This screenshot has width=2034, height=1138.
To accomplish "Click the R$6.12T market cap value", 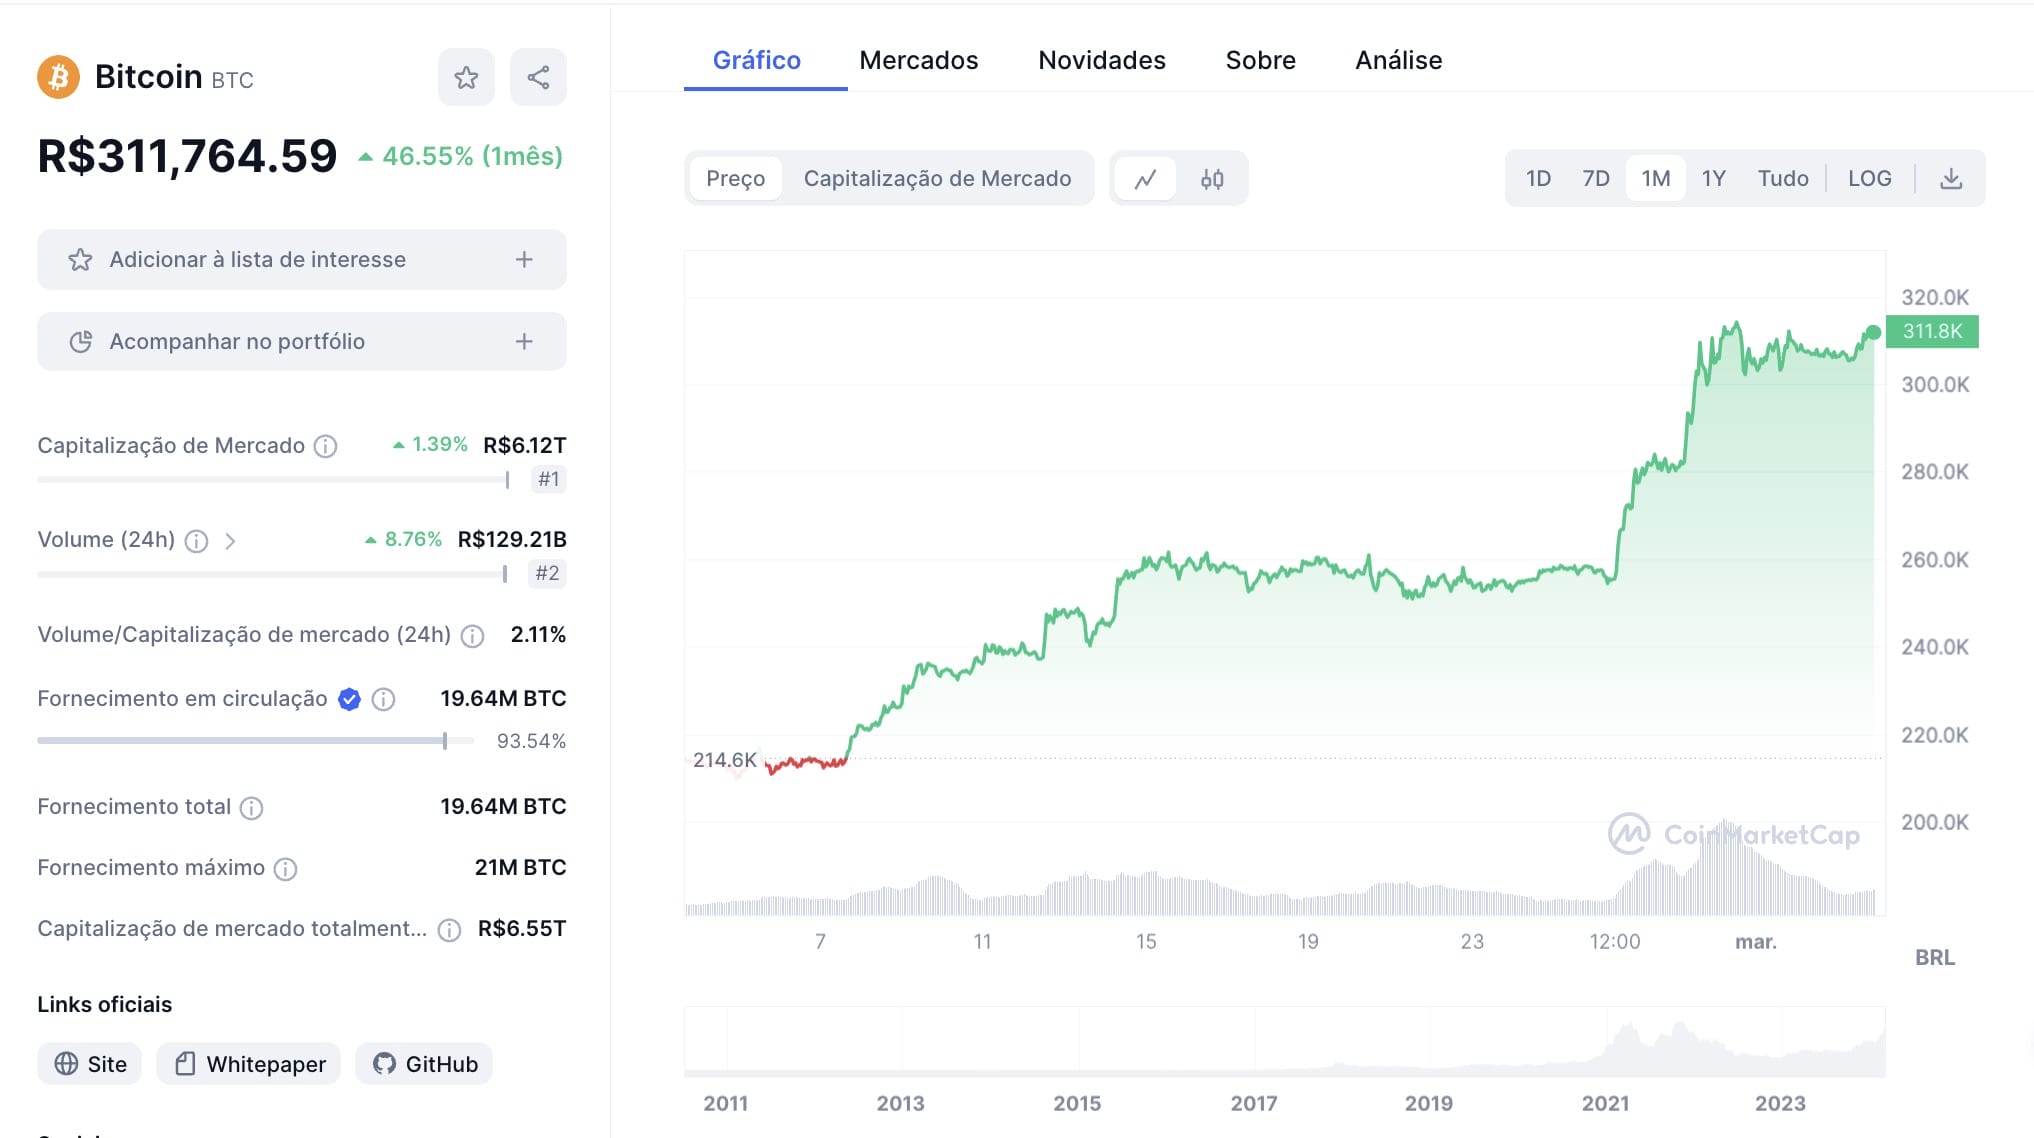I will [x=525, y=445].
